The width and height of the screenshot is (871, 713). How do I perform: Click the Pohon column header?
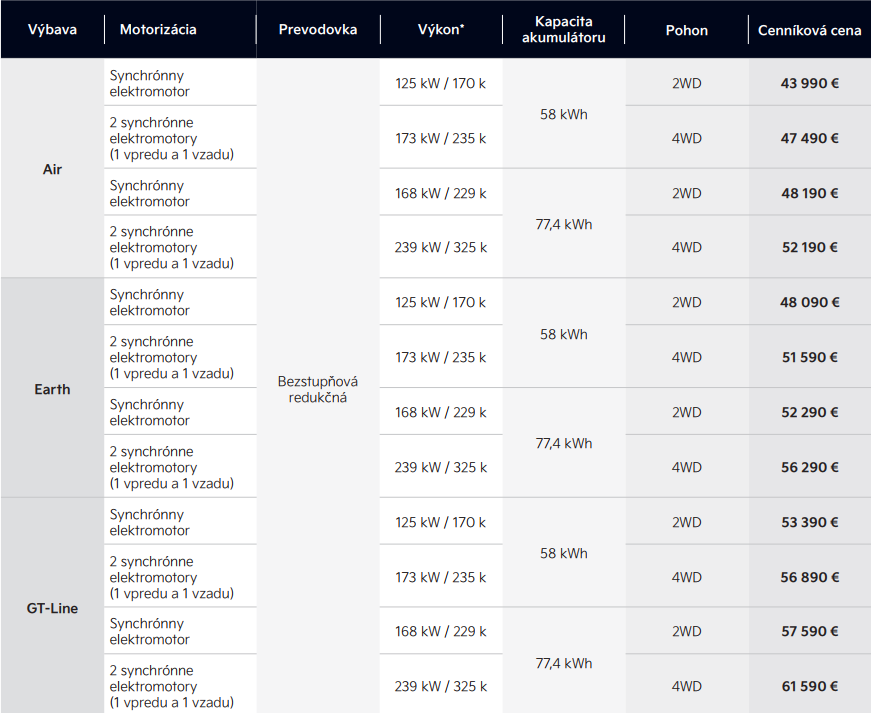click(687, 30)
